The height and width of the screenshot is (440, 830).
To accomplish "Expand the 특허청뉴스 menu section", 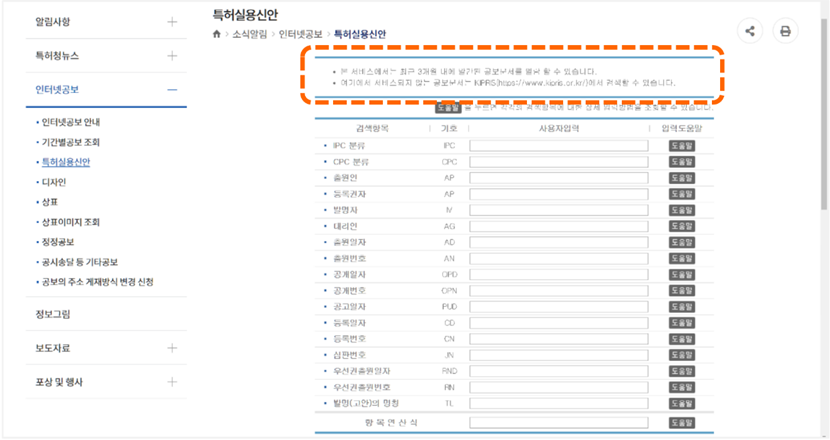I will [172, 56].
